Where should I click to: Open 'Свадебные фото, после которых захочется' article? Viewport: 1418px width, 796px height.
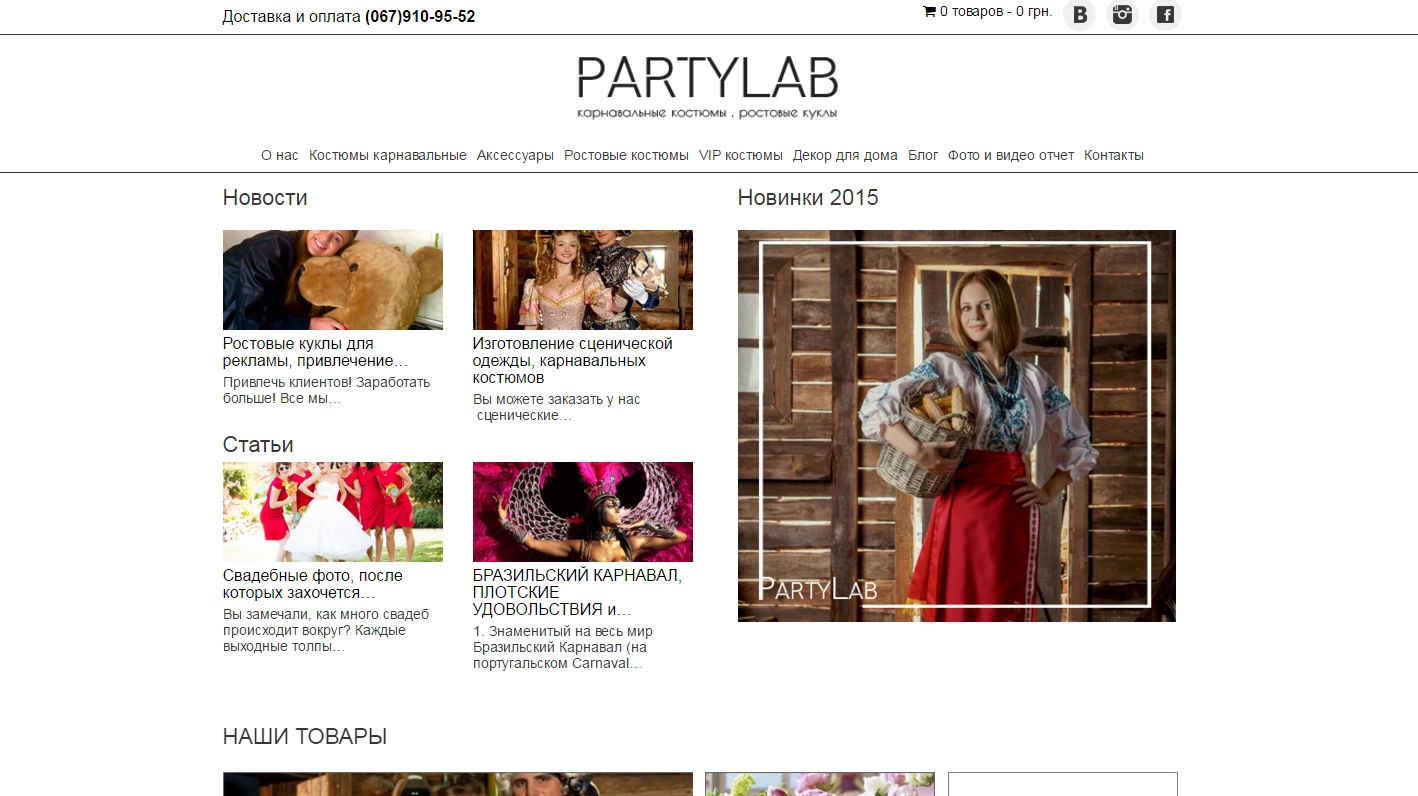point(313,584)
